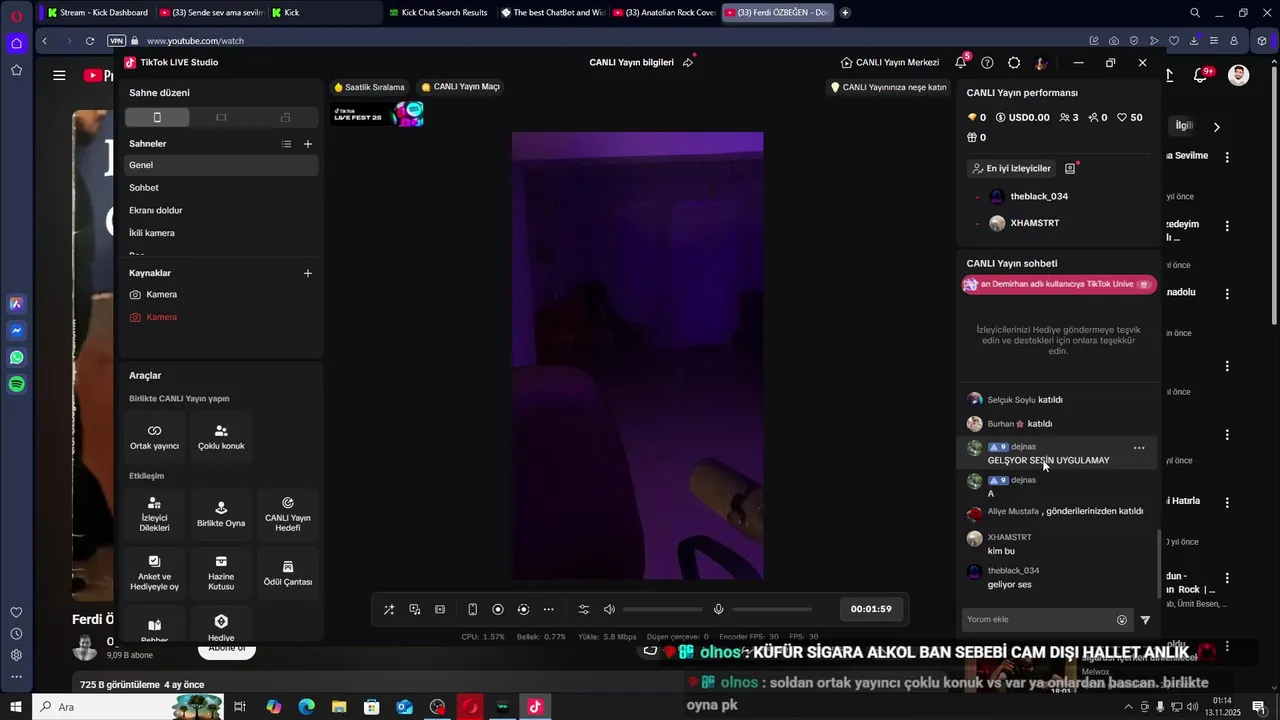The image size is (1280, 720).
Task: Open Spotify in Opera sidebar
Action: 17,384
